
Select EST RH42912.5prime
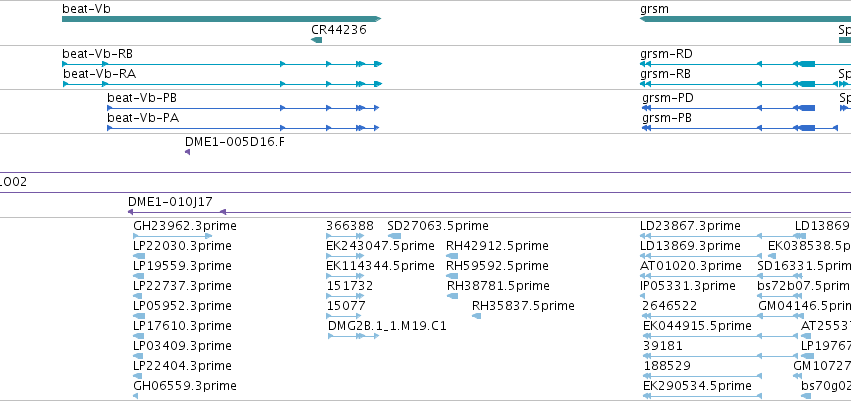click(452, 256)
